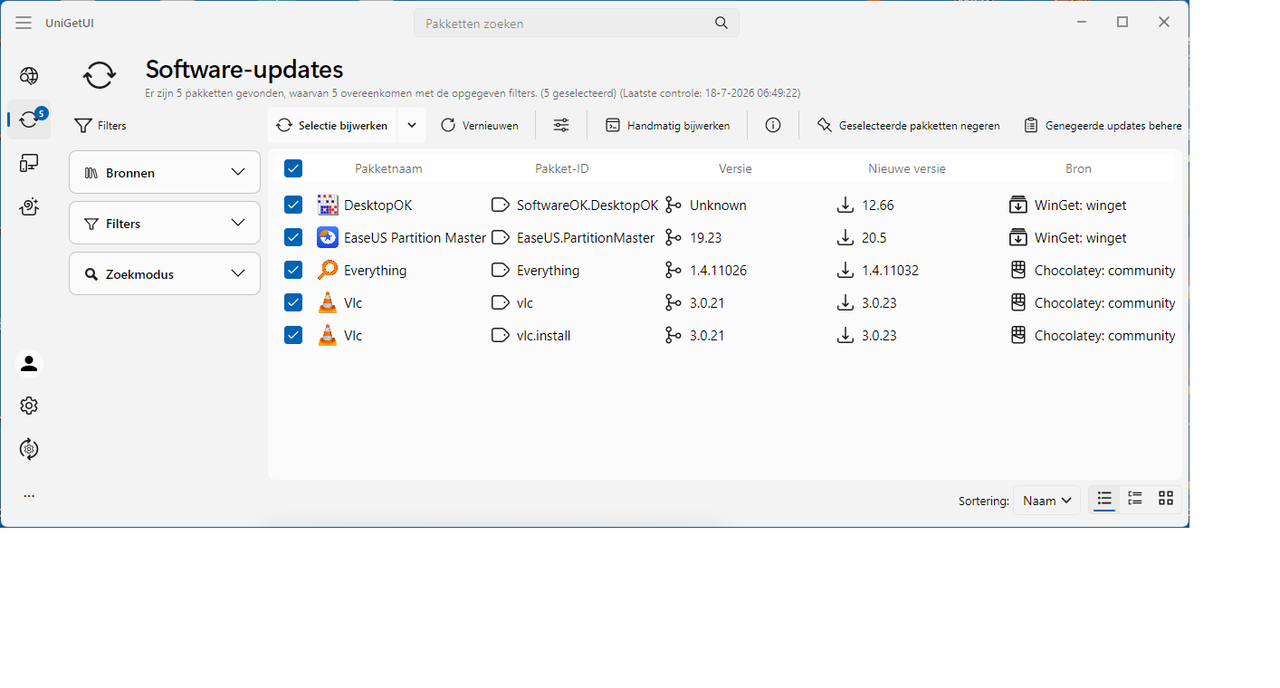Click new version 20.5 cell
Image resolution: width=1280 pixels, height=688 pixels.
coord(874,238)
